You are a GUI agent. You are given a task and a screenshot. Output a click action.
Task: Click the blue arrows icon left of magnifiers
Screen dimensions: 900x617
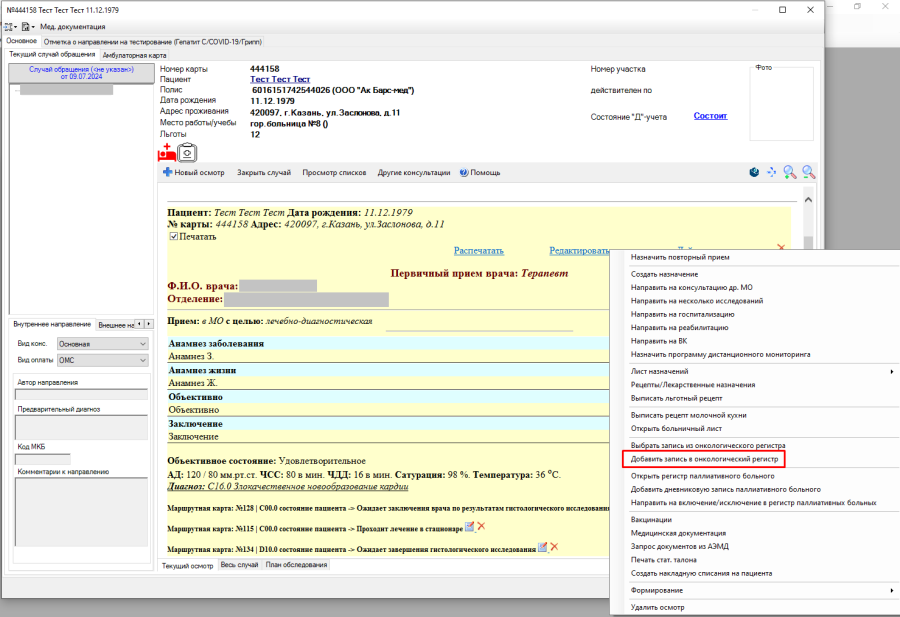pyautogui.click(x=771, y=172)
